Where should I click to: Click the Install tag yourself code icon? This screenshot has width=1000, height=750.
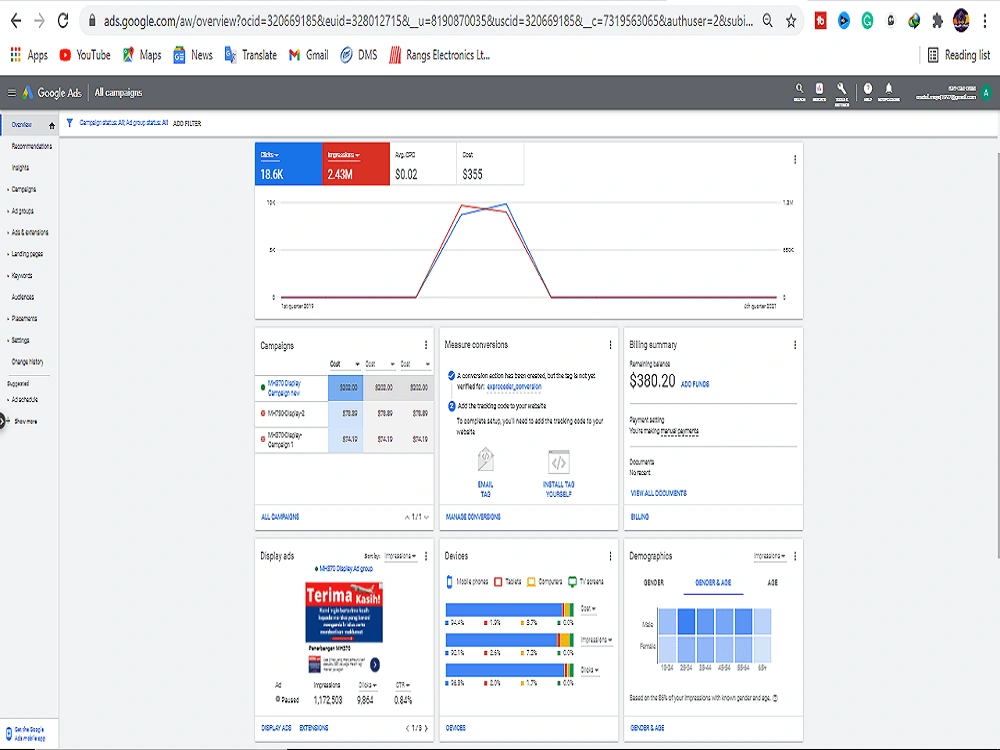(559, 461)
